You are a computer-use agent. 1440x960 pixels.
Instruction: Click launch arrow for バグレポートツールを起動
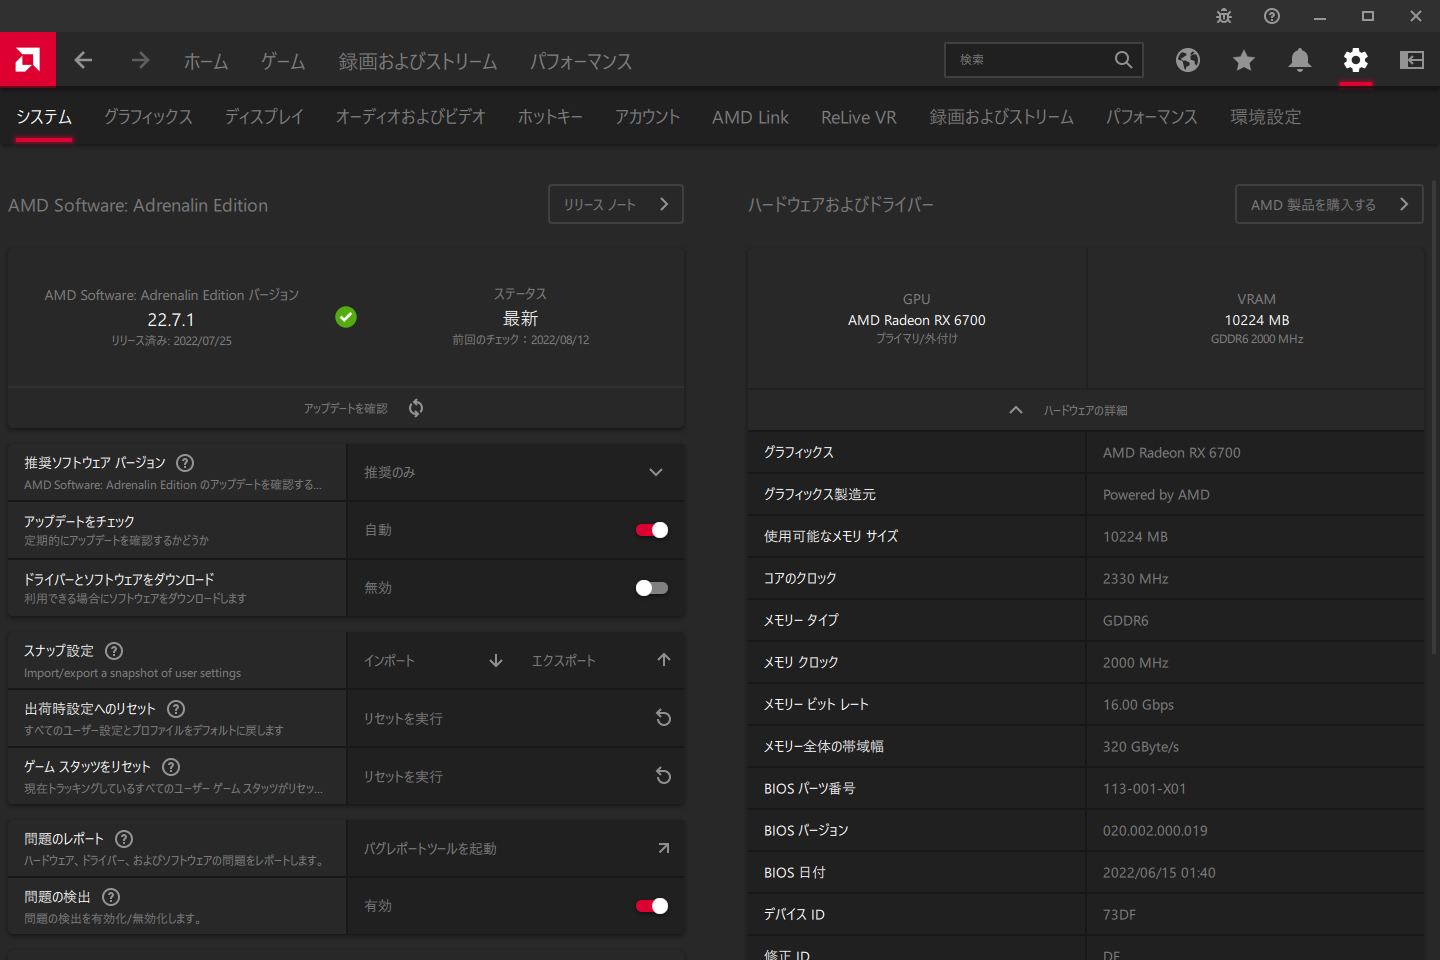pos(663,848)
